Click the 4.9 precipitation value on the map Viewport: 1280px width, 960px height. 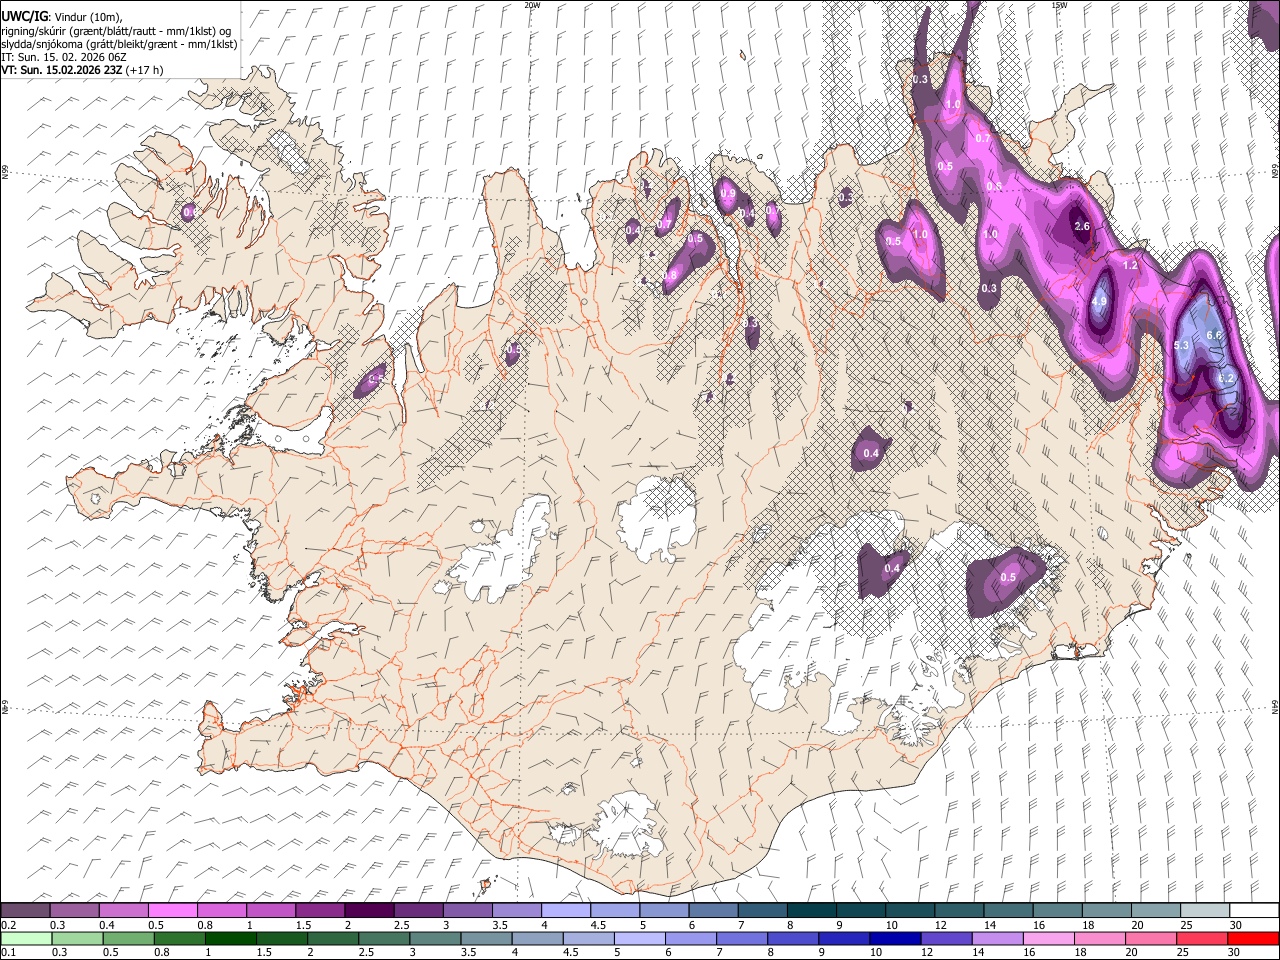(x=1100, y=301)
